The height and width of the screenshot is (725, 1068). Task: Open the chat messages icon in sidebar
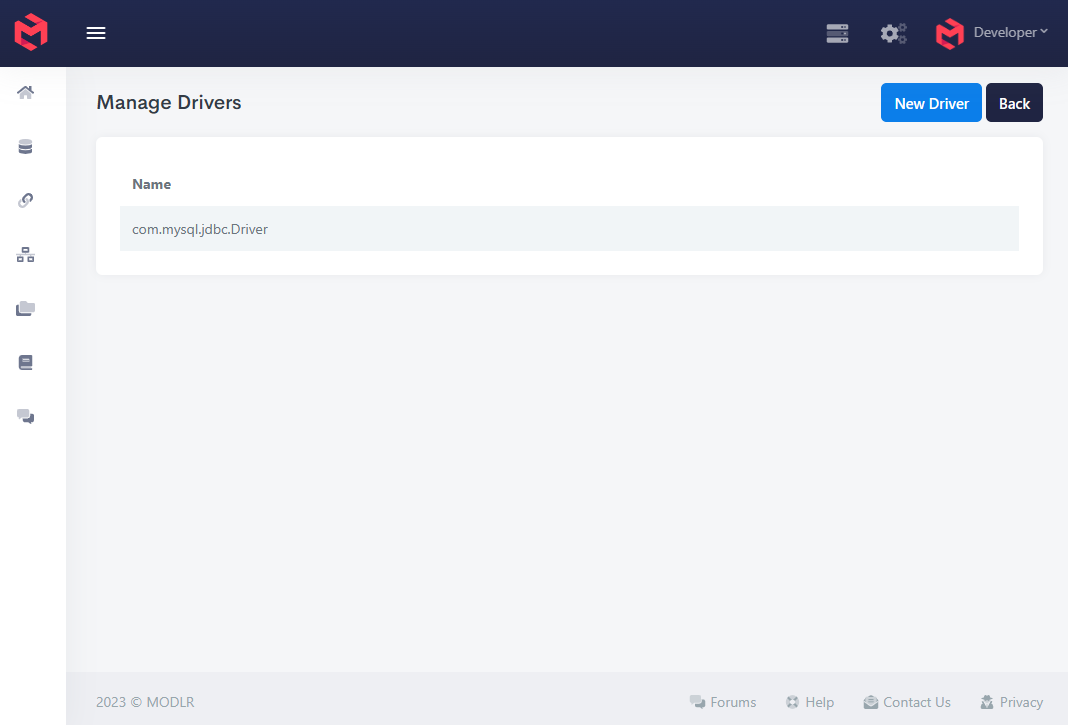[24, 416]
